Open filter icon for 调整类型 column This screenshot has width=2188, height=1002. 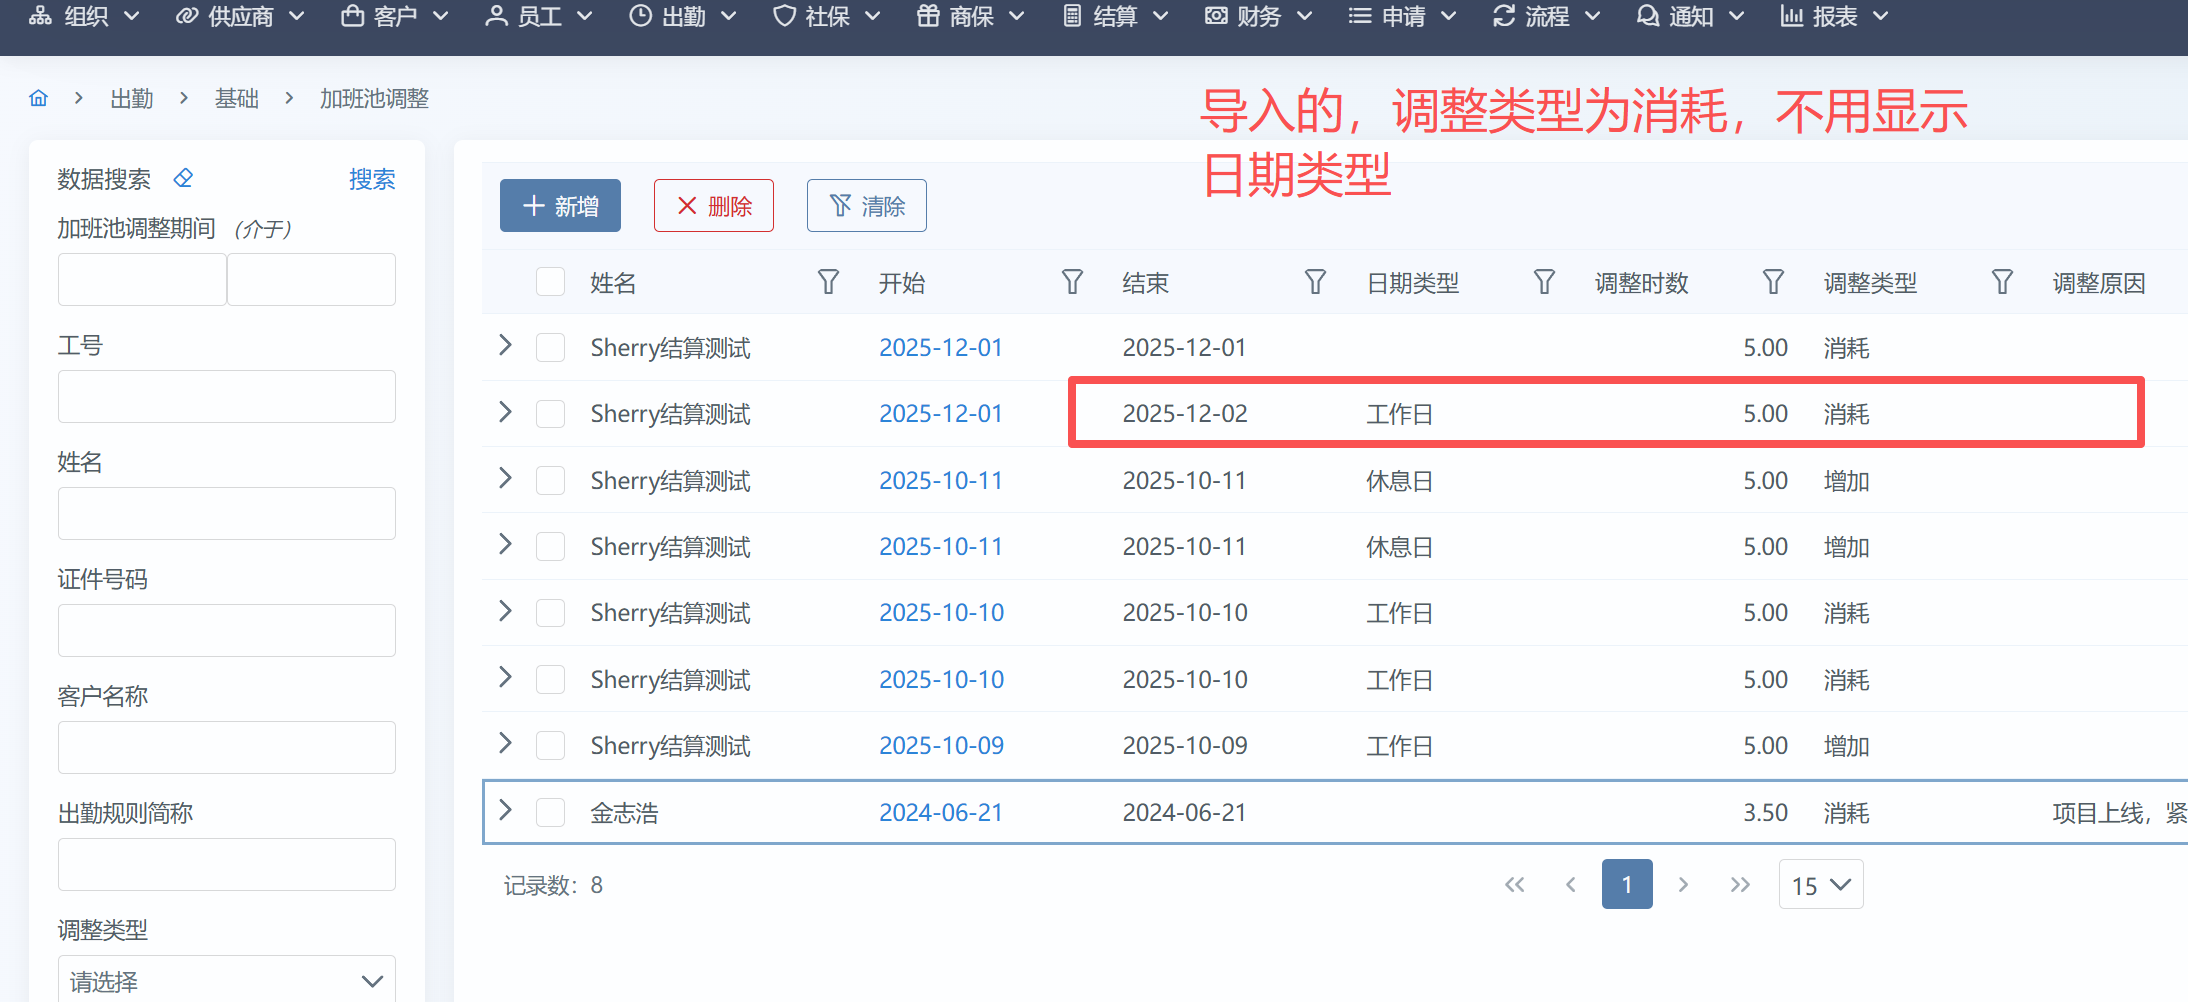(x=2002, y=282)
